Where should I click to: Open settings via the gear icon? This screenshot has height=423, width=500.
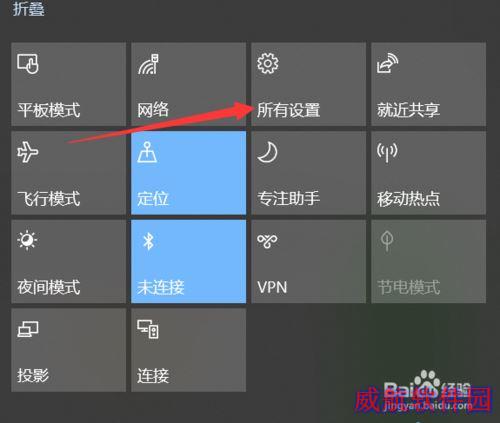coord(268,63)
